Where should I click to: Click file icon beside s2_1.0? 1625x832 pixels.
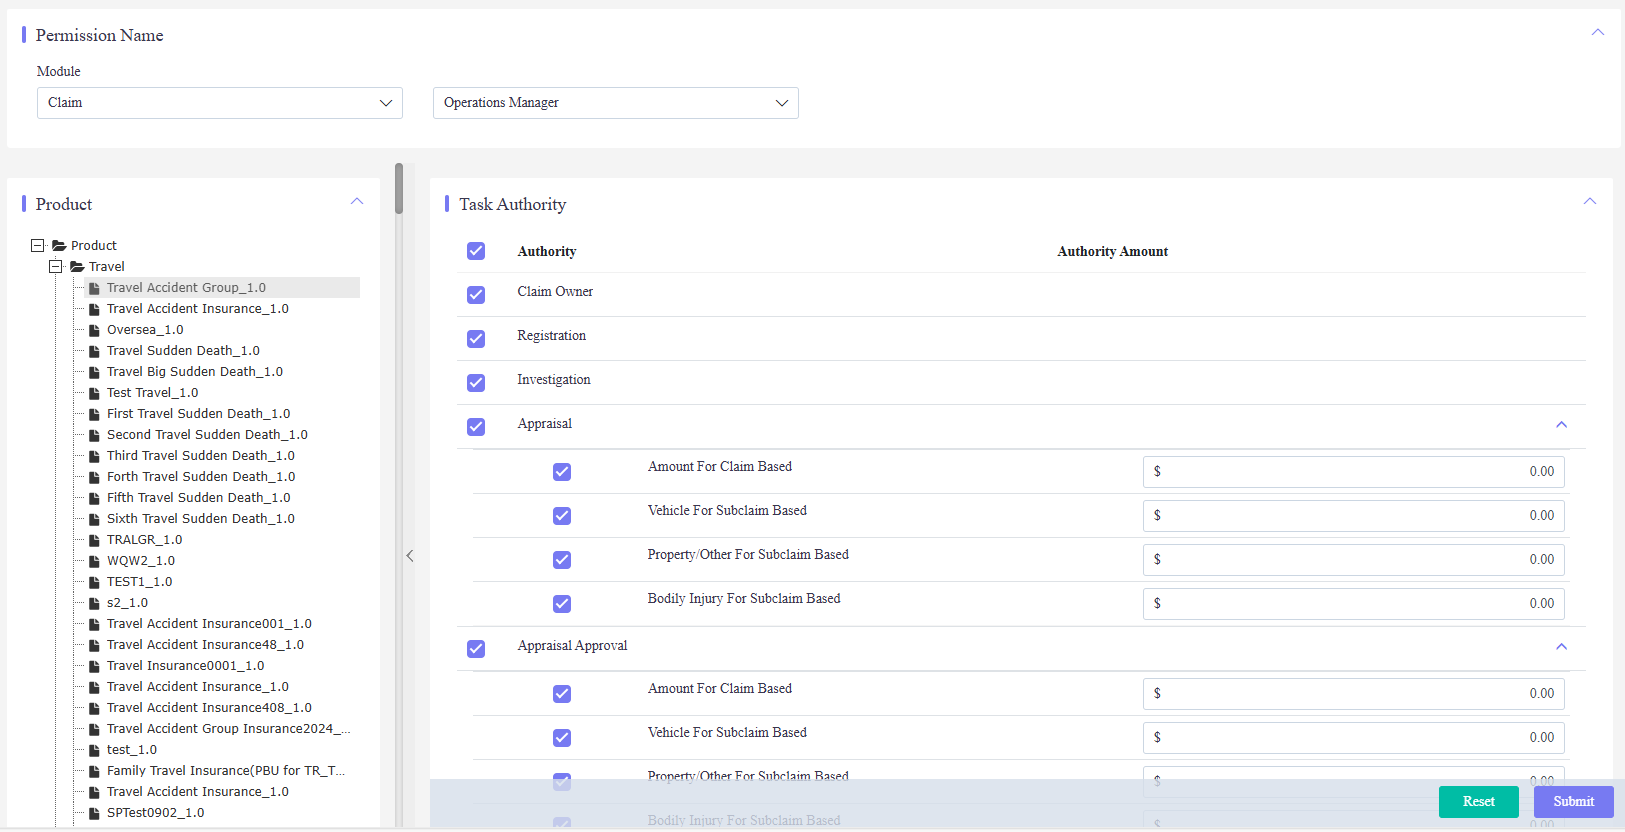tap(94, 603)
